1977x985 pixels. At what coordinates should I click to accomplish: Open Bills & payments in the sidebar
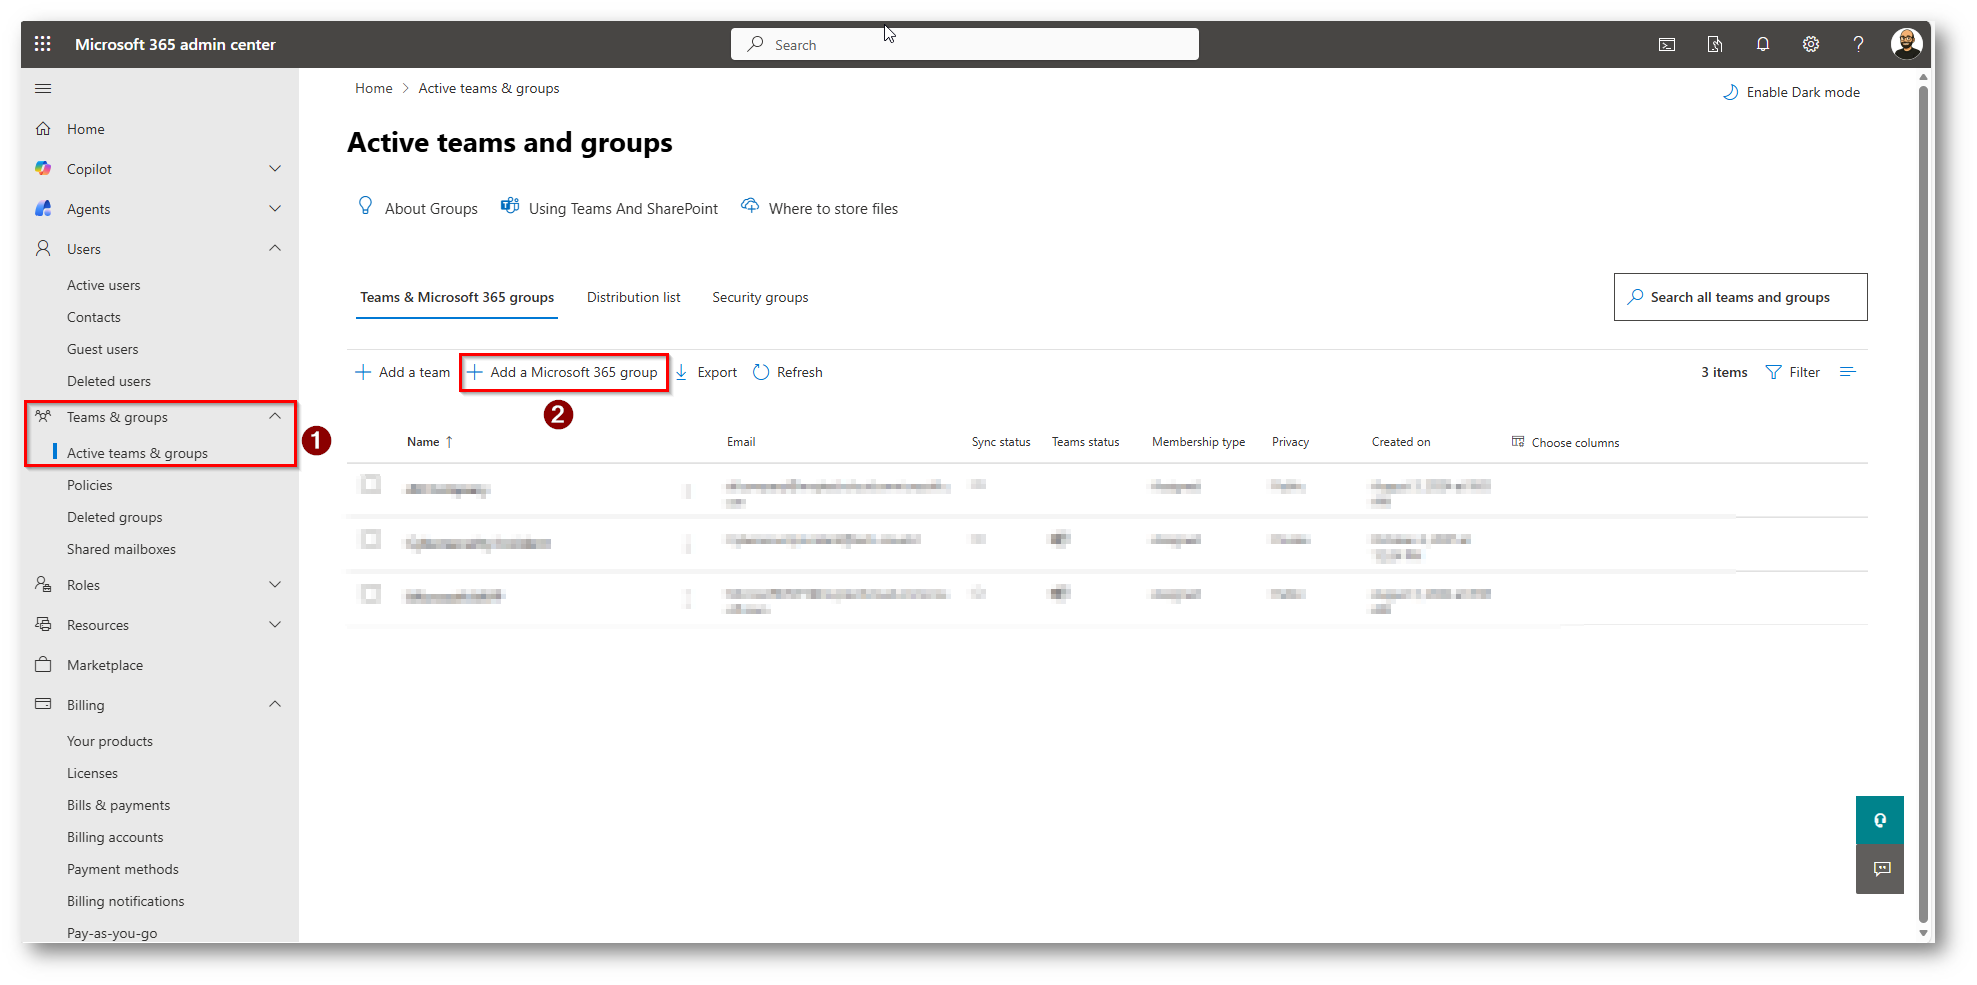(x=119, y=805)
